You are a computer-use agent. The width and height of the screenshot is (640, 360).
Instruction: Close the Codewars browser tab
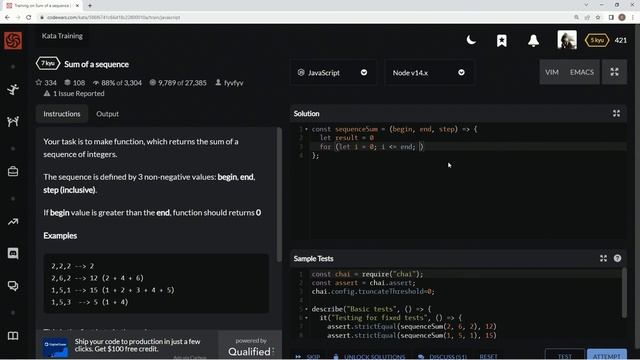point(77,6)
